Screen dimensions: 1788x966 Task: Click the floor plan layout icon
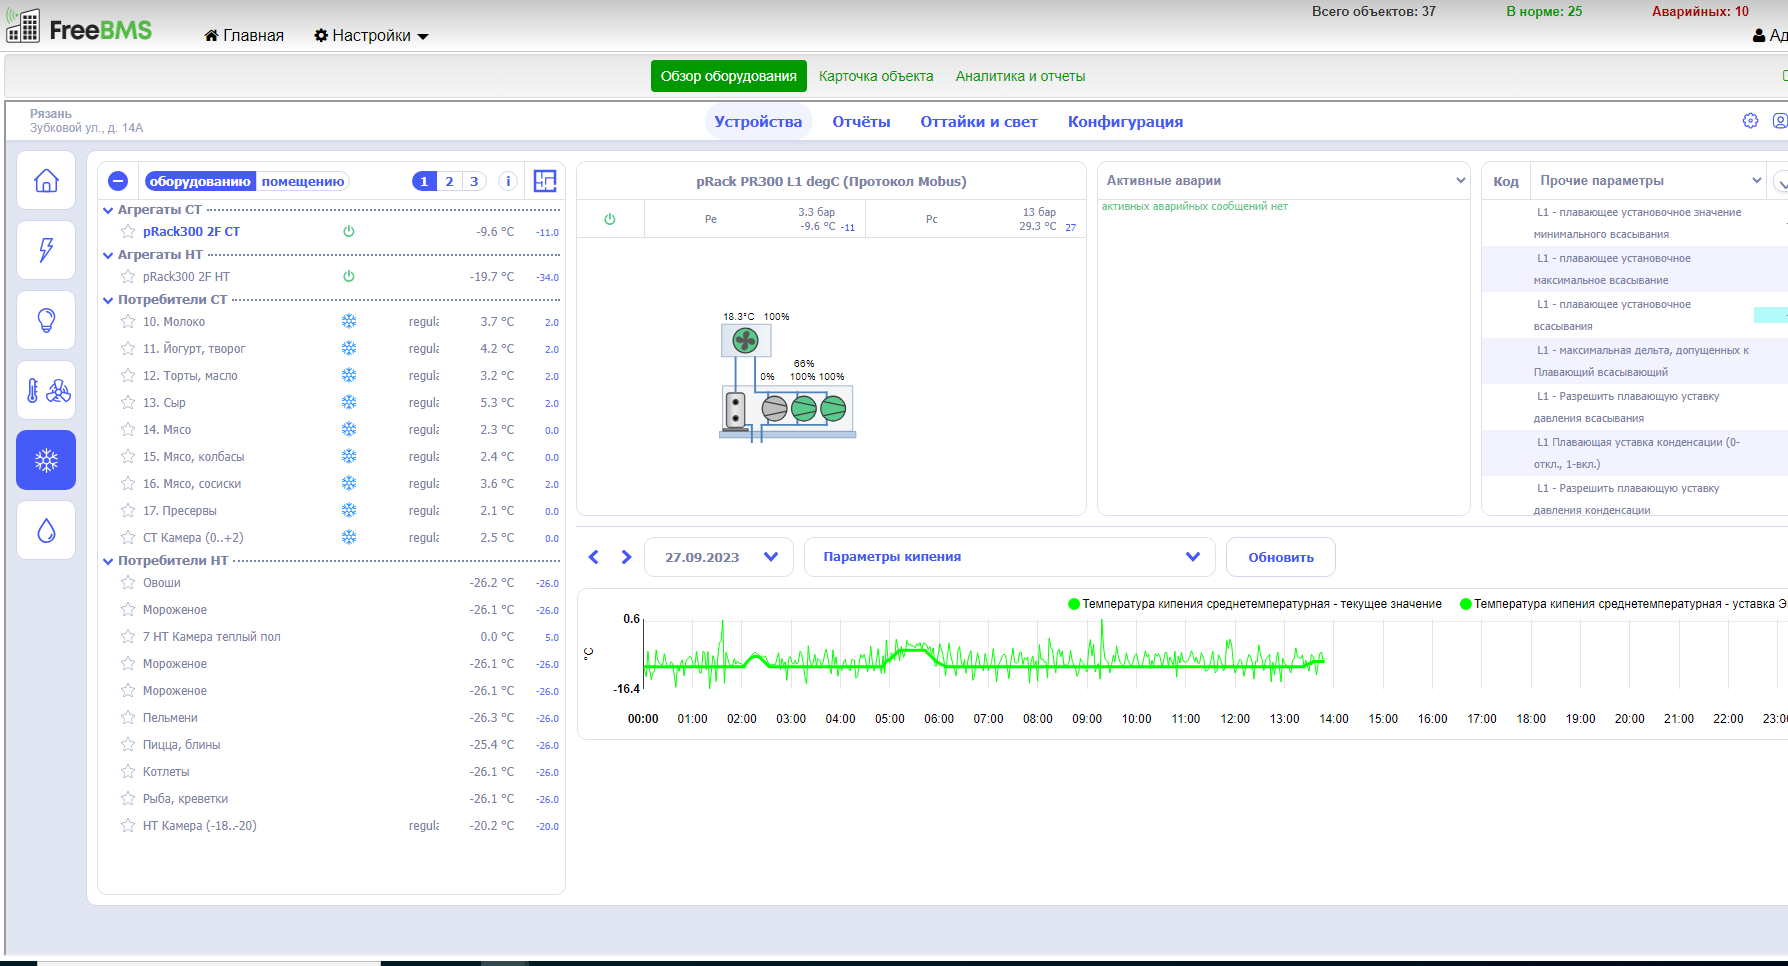point(545,181)
